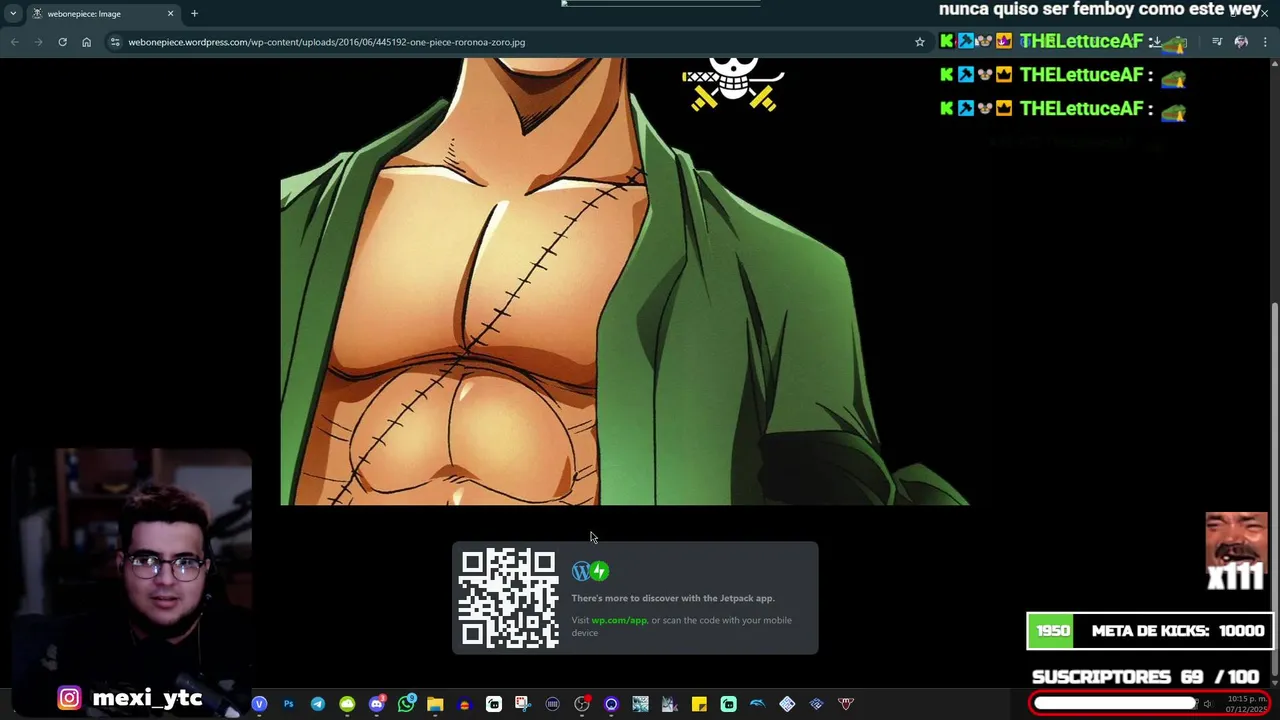Open the wp.com/app link
Screen dimensions: 1280x720
619,620
